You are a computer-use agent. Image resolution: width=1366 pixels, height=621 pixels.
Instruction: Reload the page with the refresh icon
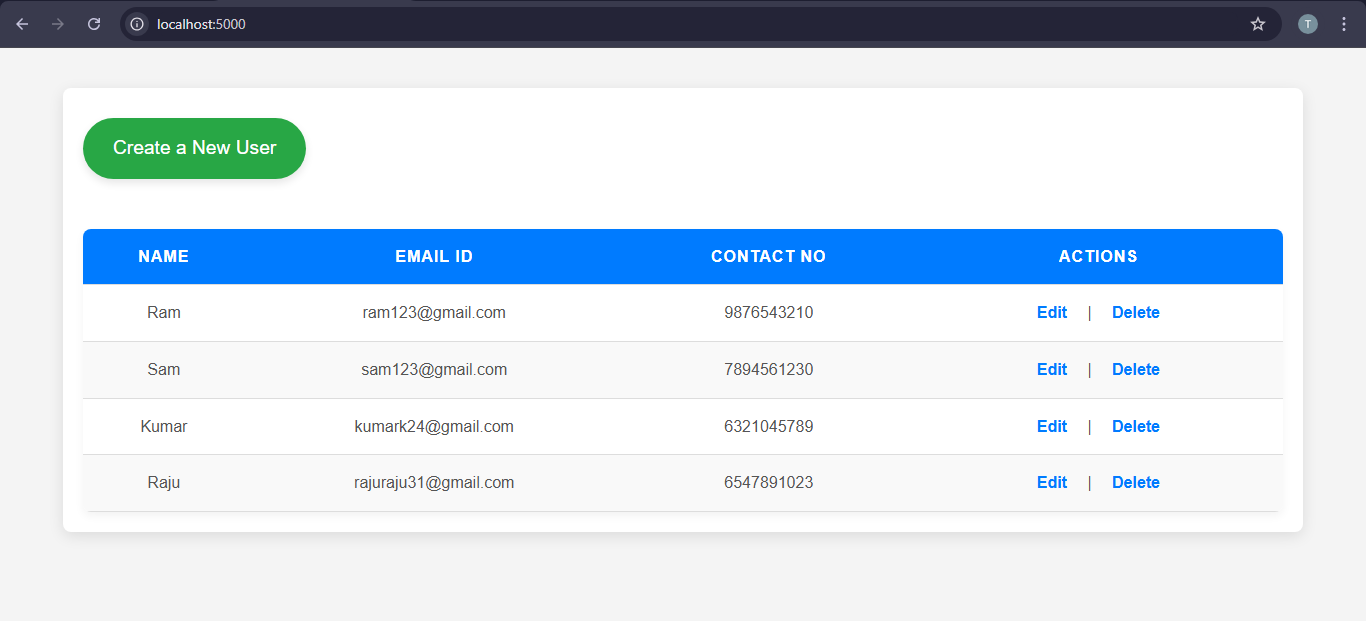[x=94, y=24]
